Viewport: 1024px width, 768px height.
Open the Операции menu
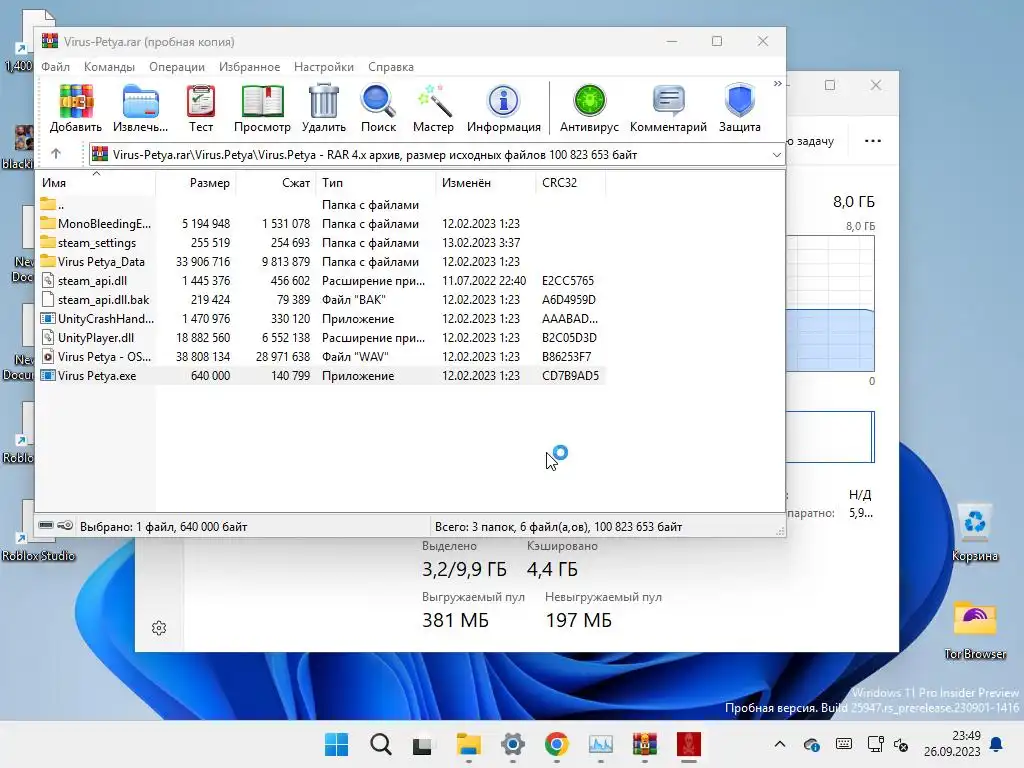pyautogui.click(x=176, y=67)
